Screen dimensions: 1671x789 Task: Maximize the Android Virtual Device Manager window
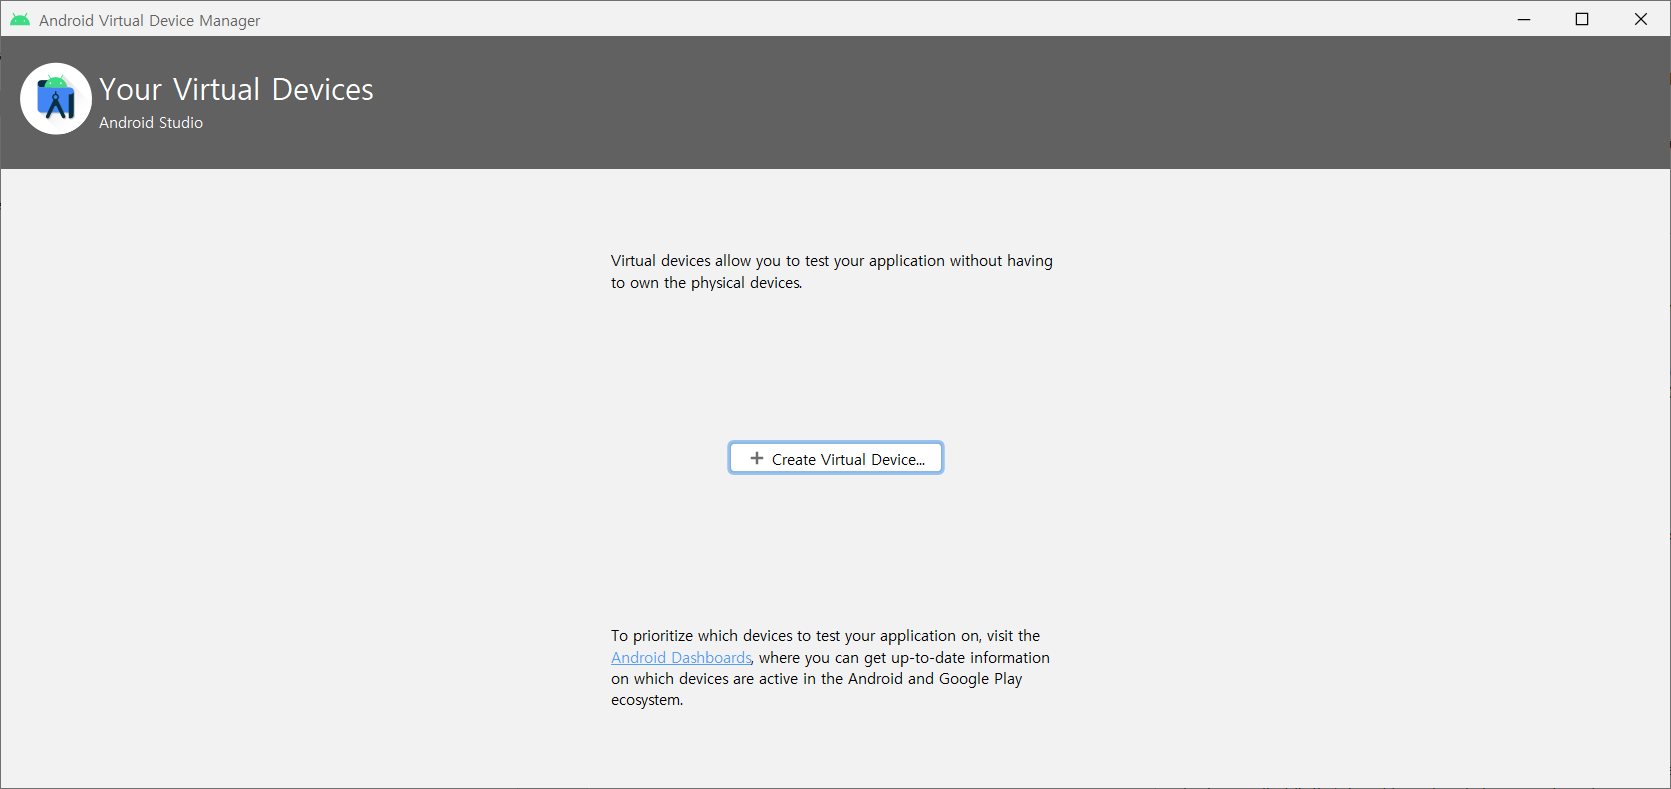coord(1582,19)
